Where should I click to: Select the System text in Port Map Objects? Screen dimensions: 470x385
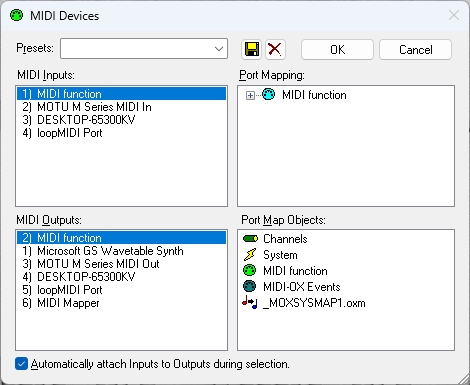point(280,255)
